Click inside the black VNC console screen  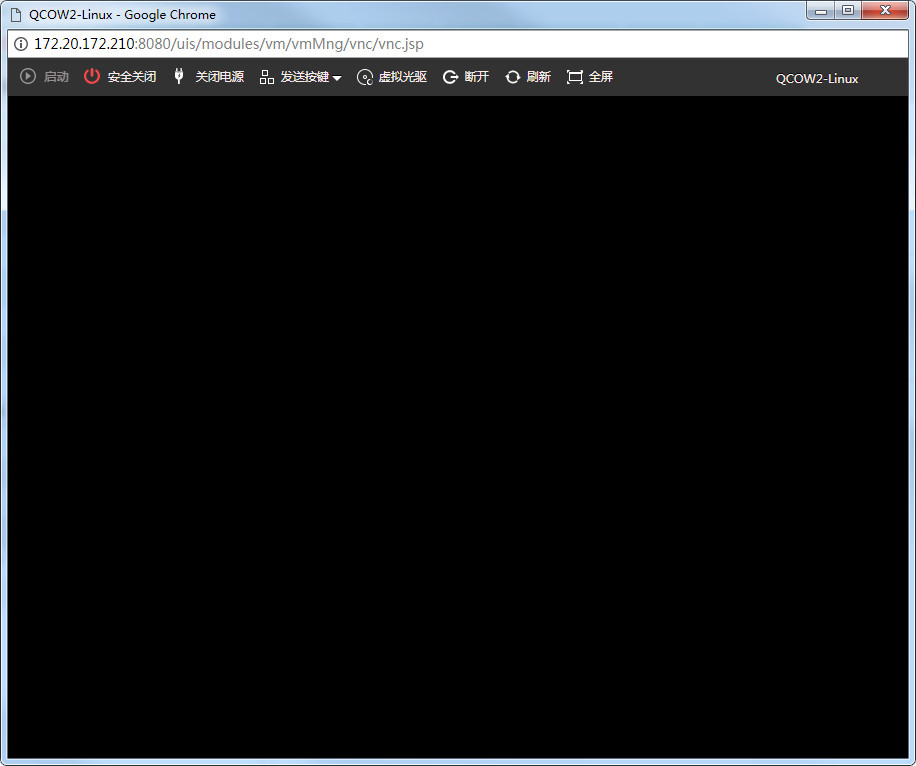[x=457, y=427]
